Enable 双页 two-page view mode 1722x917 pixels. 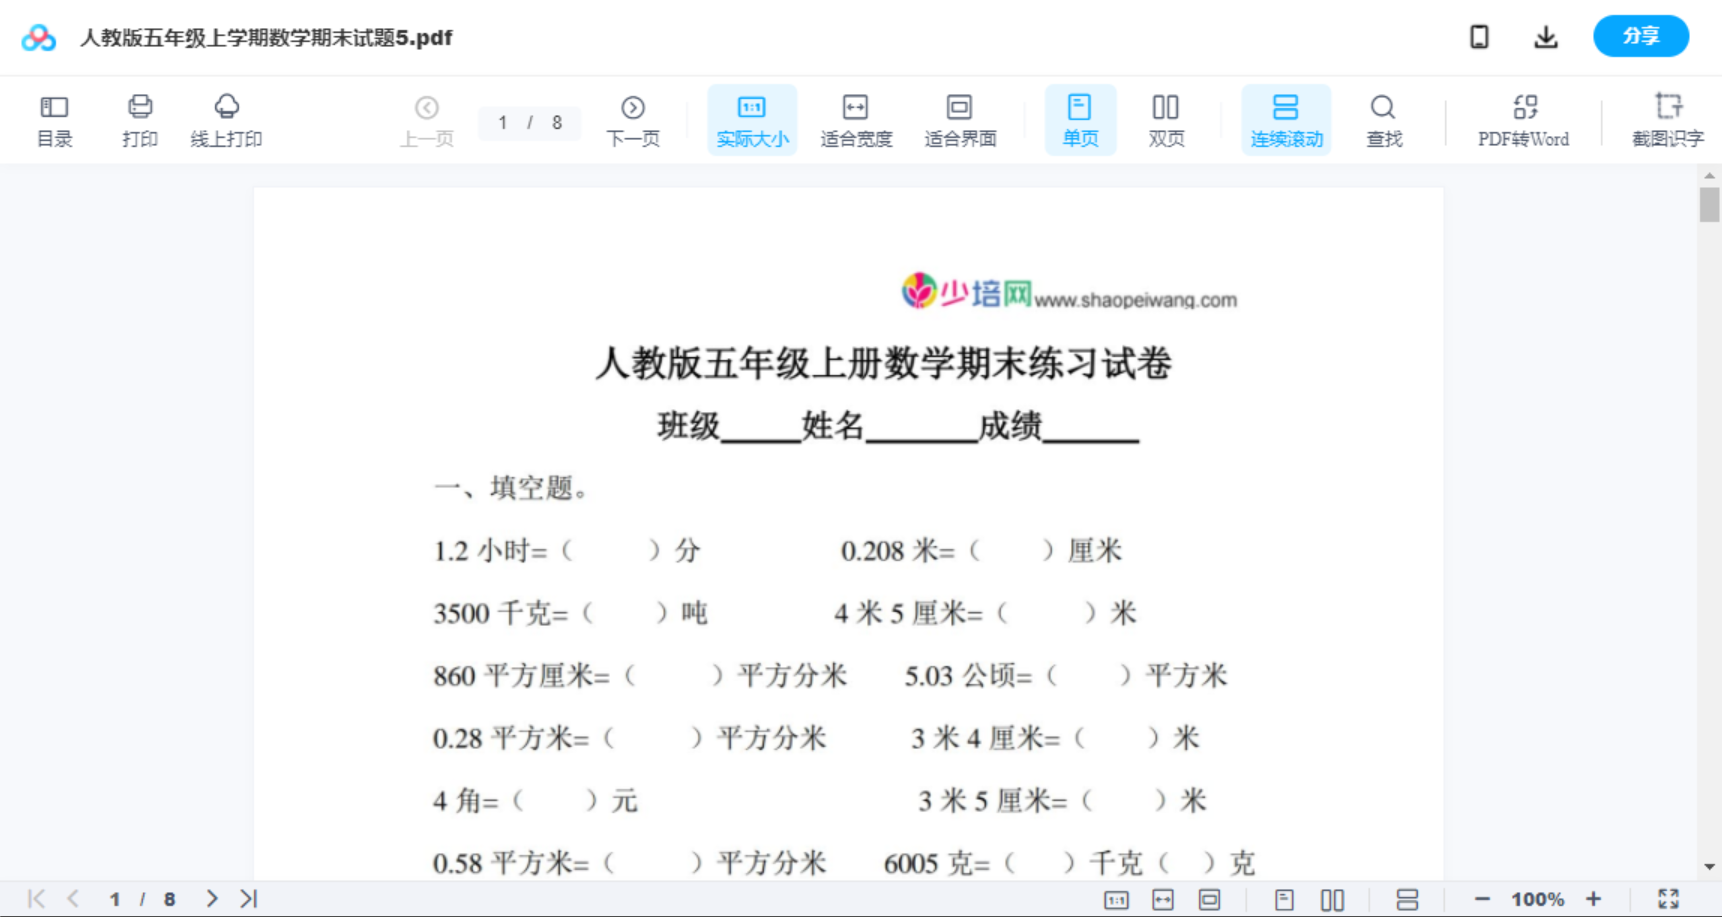[x=1166, y=119]
